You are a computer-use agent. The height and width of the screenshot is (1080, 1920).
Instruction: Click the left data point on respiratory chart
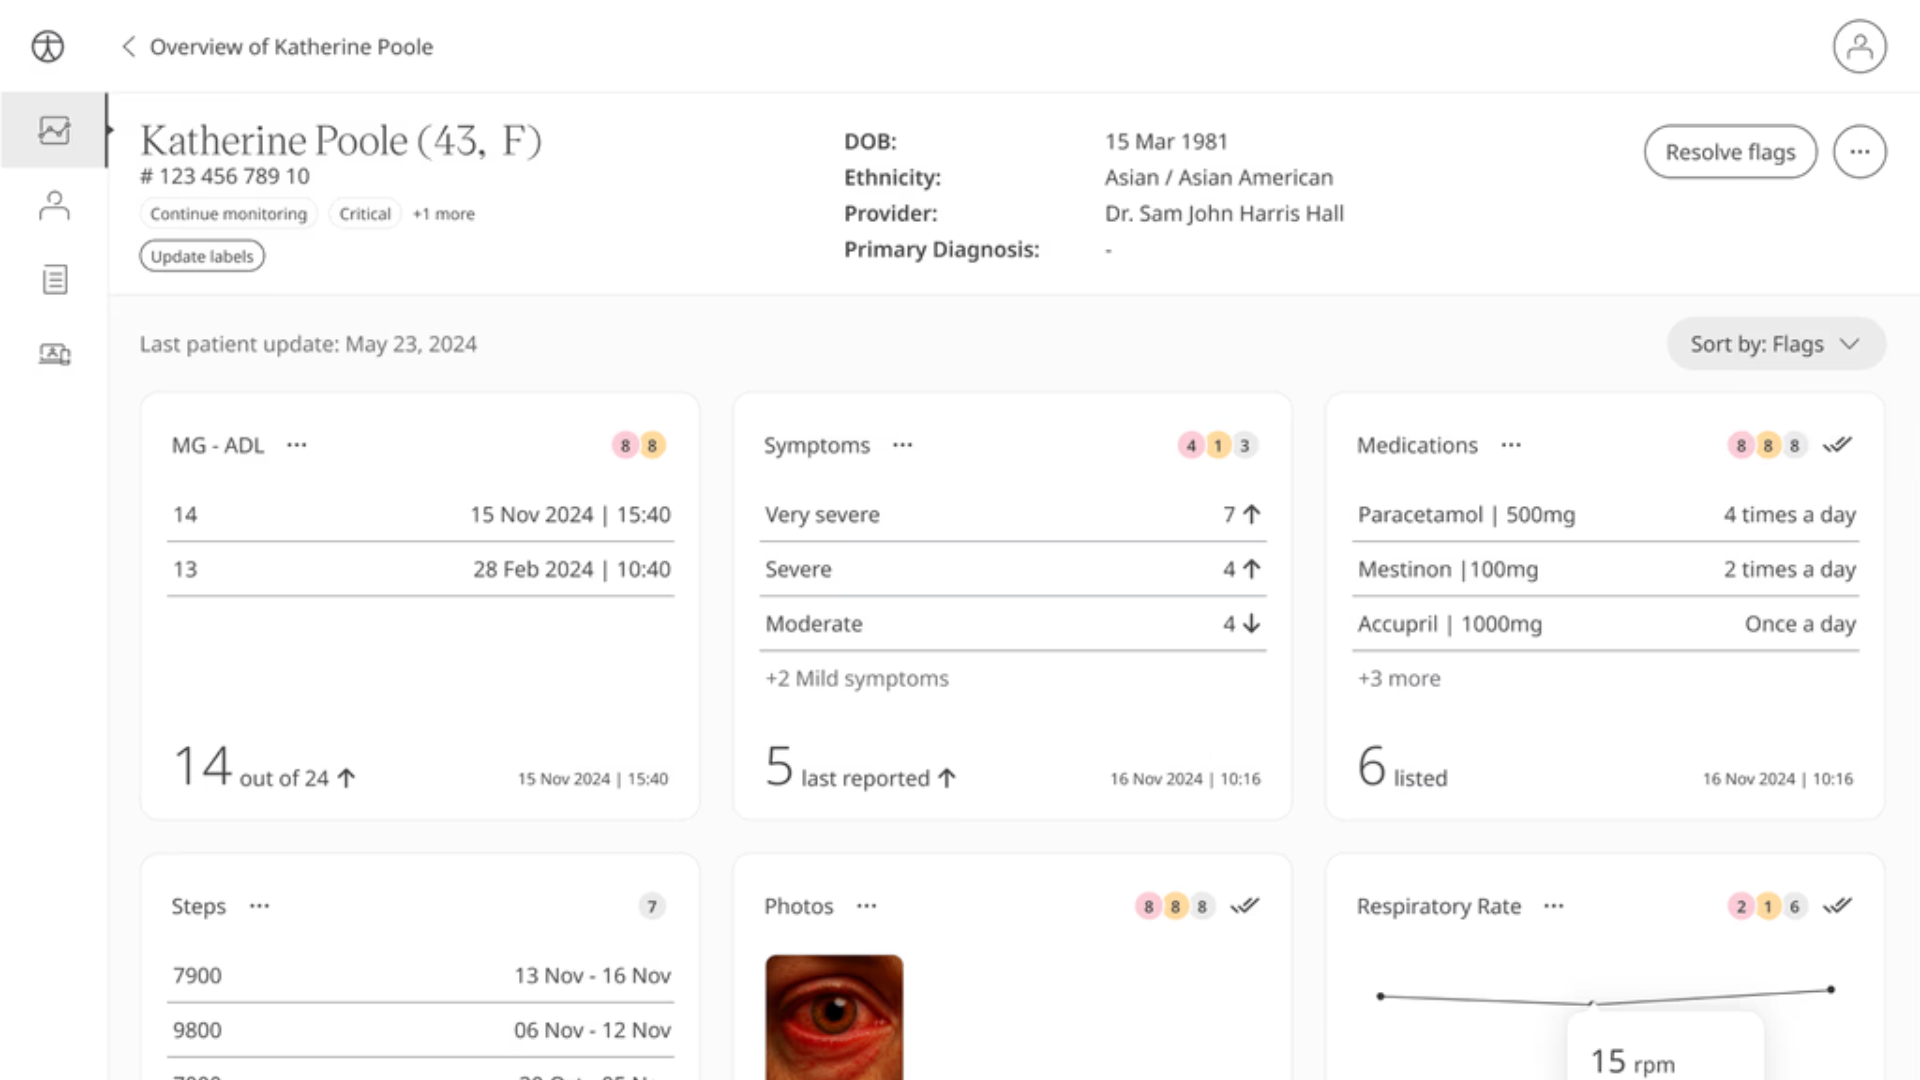point(1380,996)
